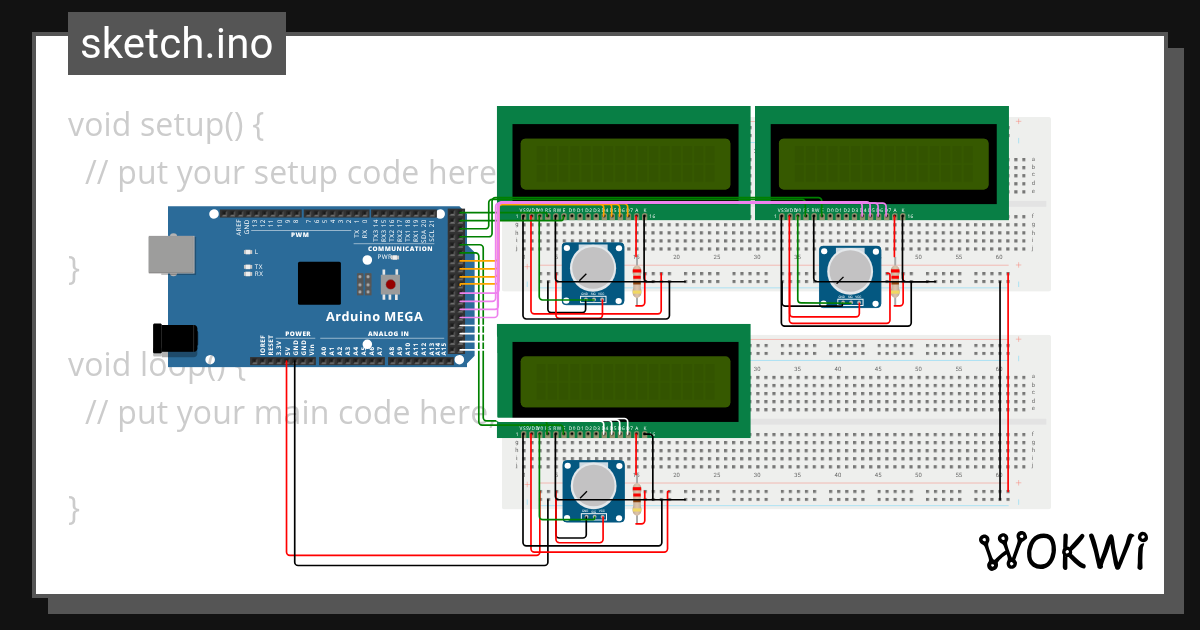Viewport: 1200px width, 630px height.
Task: Toggle the L LED indicator on the Arduino
Action: click(249, 251)
